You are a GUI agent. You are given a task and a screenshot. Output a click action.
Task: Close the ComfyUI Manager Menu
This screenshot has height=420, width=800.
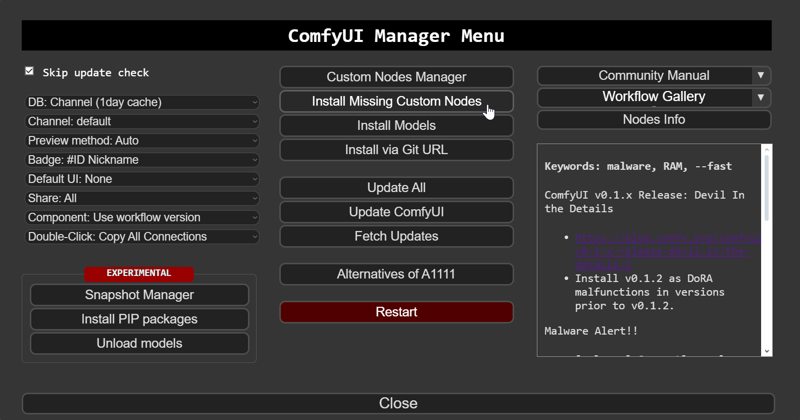pyautogui.click(x=398, y=403)
